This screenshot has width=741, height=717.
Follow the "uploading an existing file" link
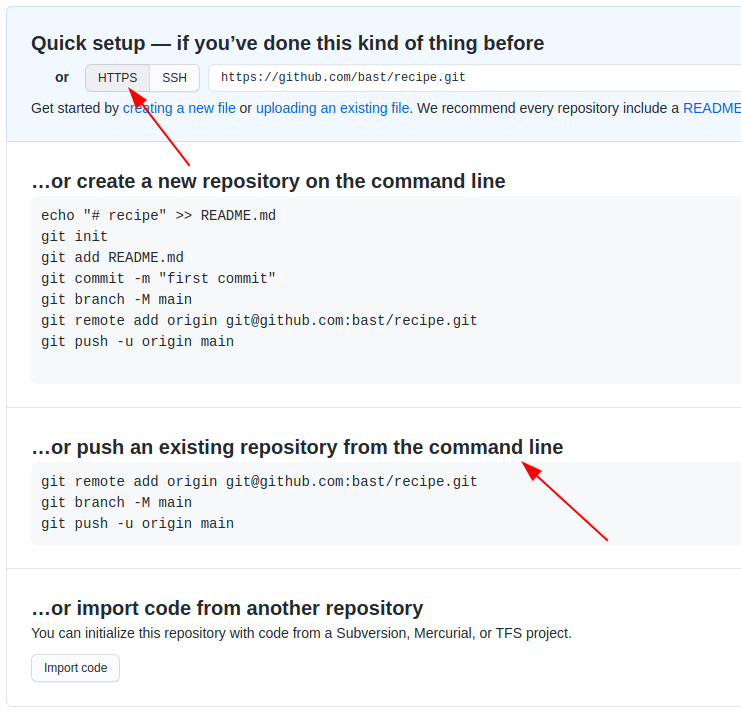point(332,108)
